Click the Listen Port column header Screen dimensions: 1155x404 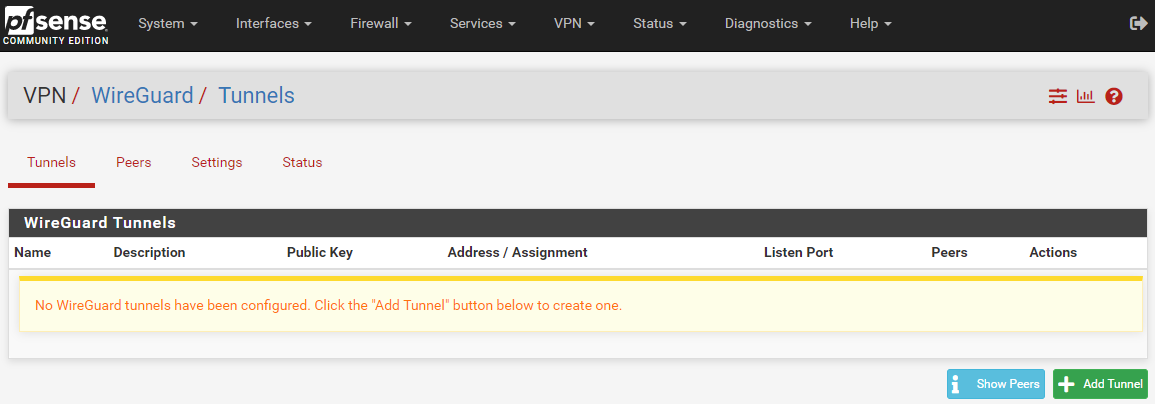pyautogui.click(x=798, y=253)
